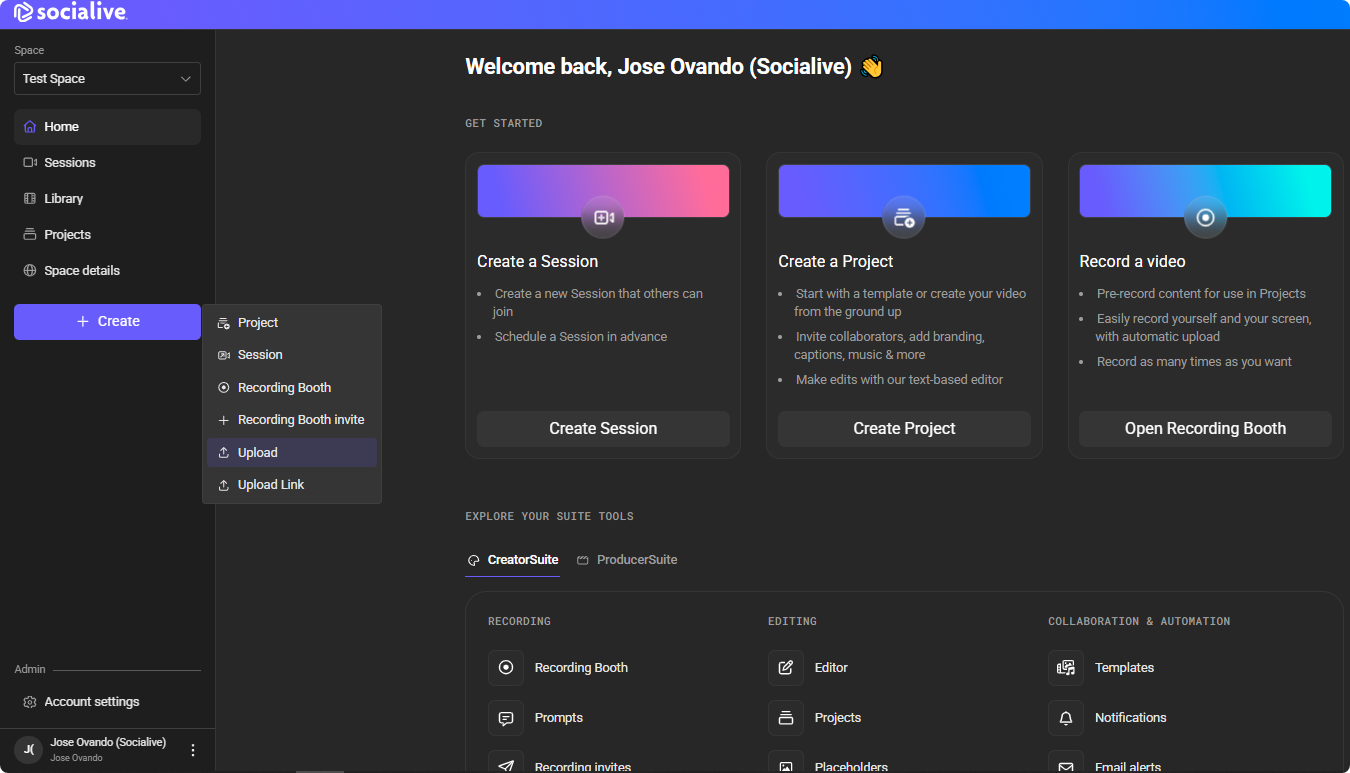Select Upload Link from the Create menu
Screen dimensions: 1350x773
[292, 485]
